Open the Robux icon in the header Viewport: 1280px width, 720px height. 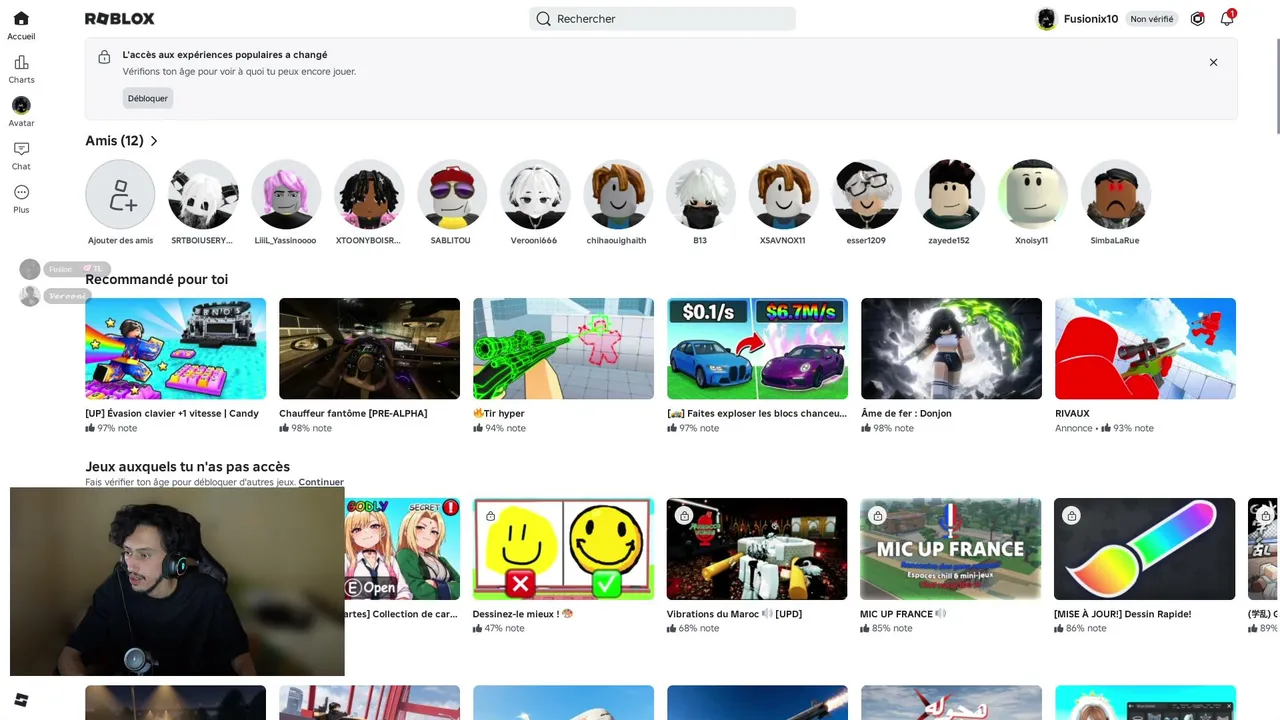tap(1197, 19)
